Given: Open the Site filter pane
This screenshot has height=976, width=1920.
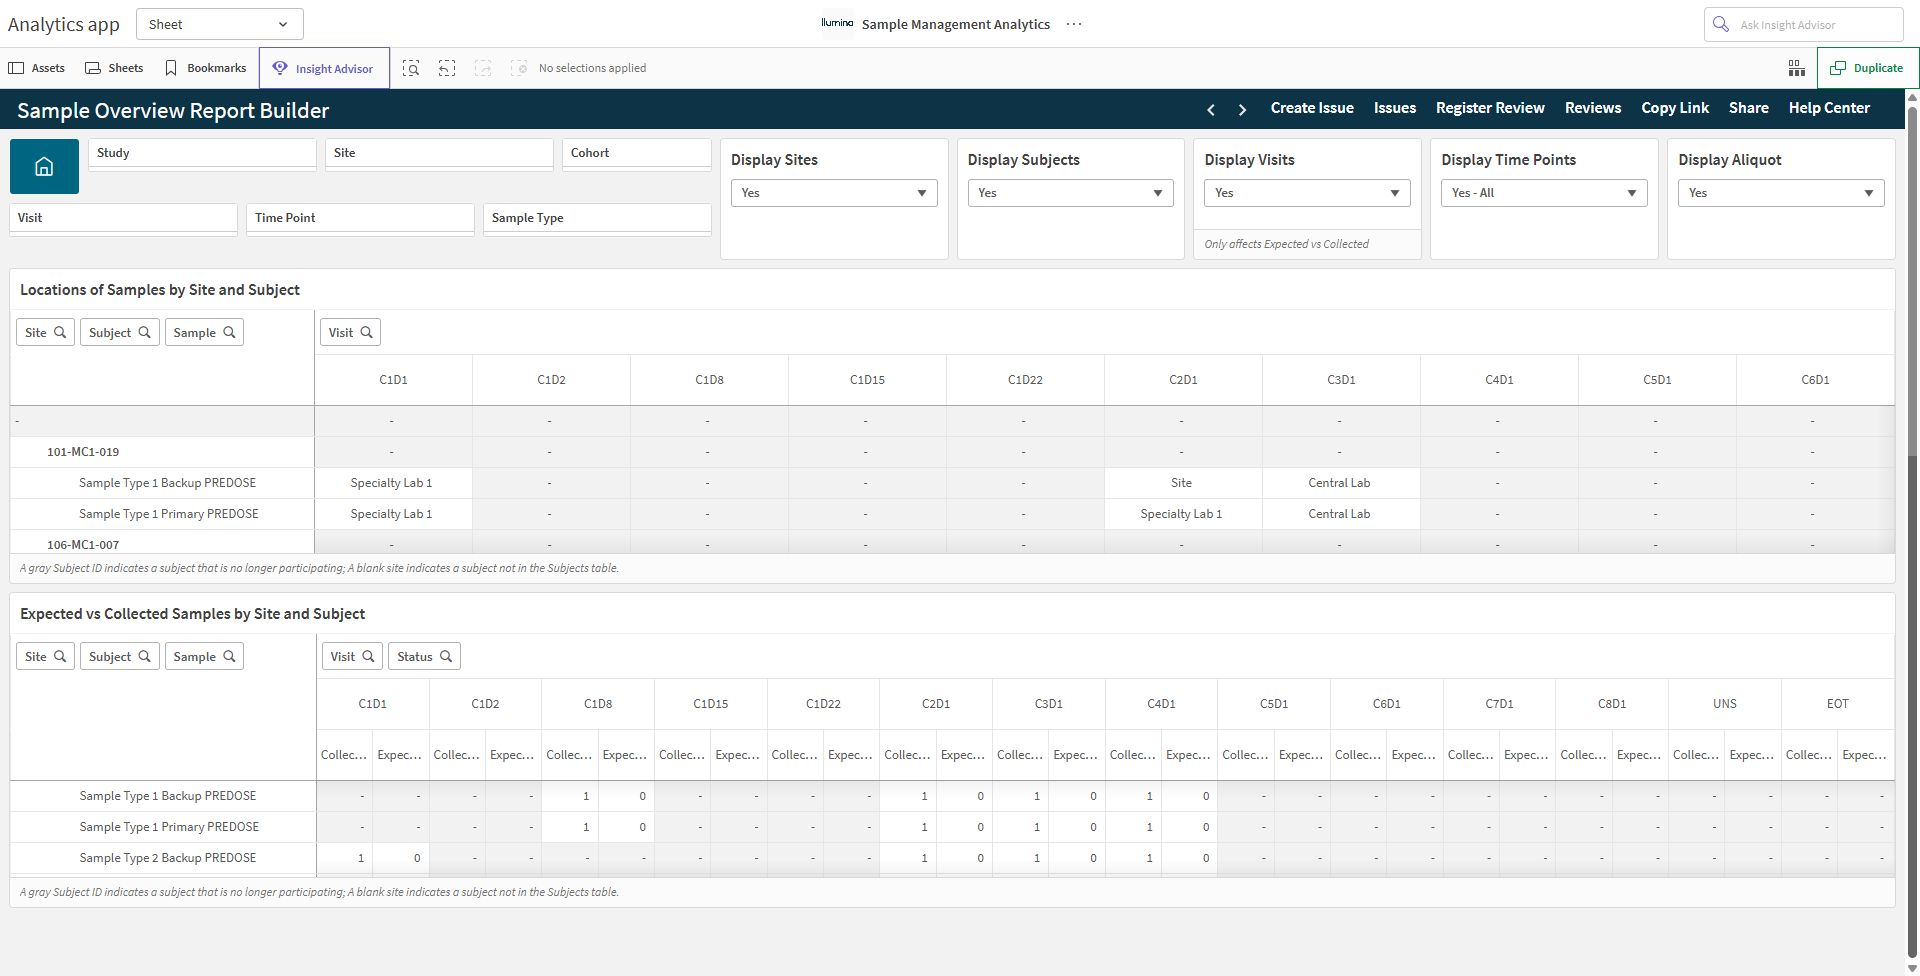Looking at the screenshot, I should (439, 153).
